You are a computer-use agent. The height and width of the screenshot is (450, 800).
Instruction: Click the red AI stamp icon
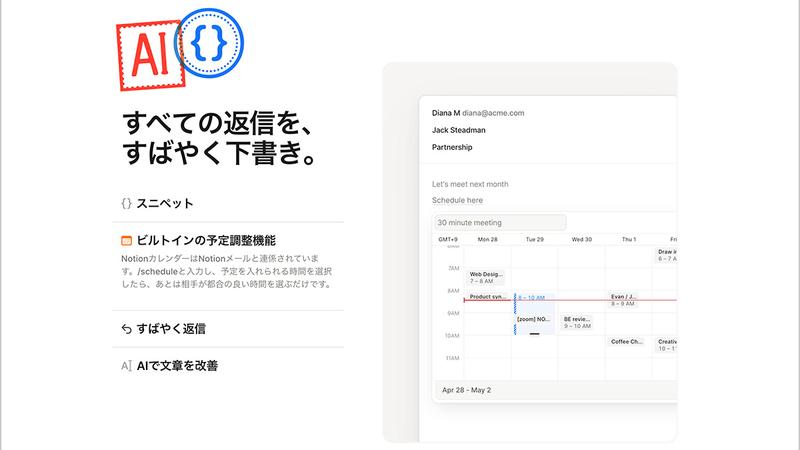[150, 55]
